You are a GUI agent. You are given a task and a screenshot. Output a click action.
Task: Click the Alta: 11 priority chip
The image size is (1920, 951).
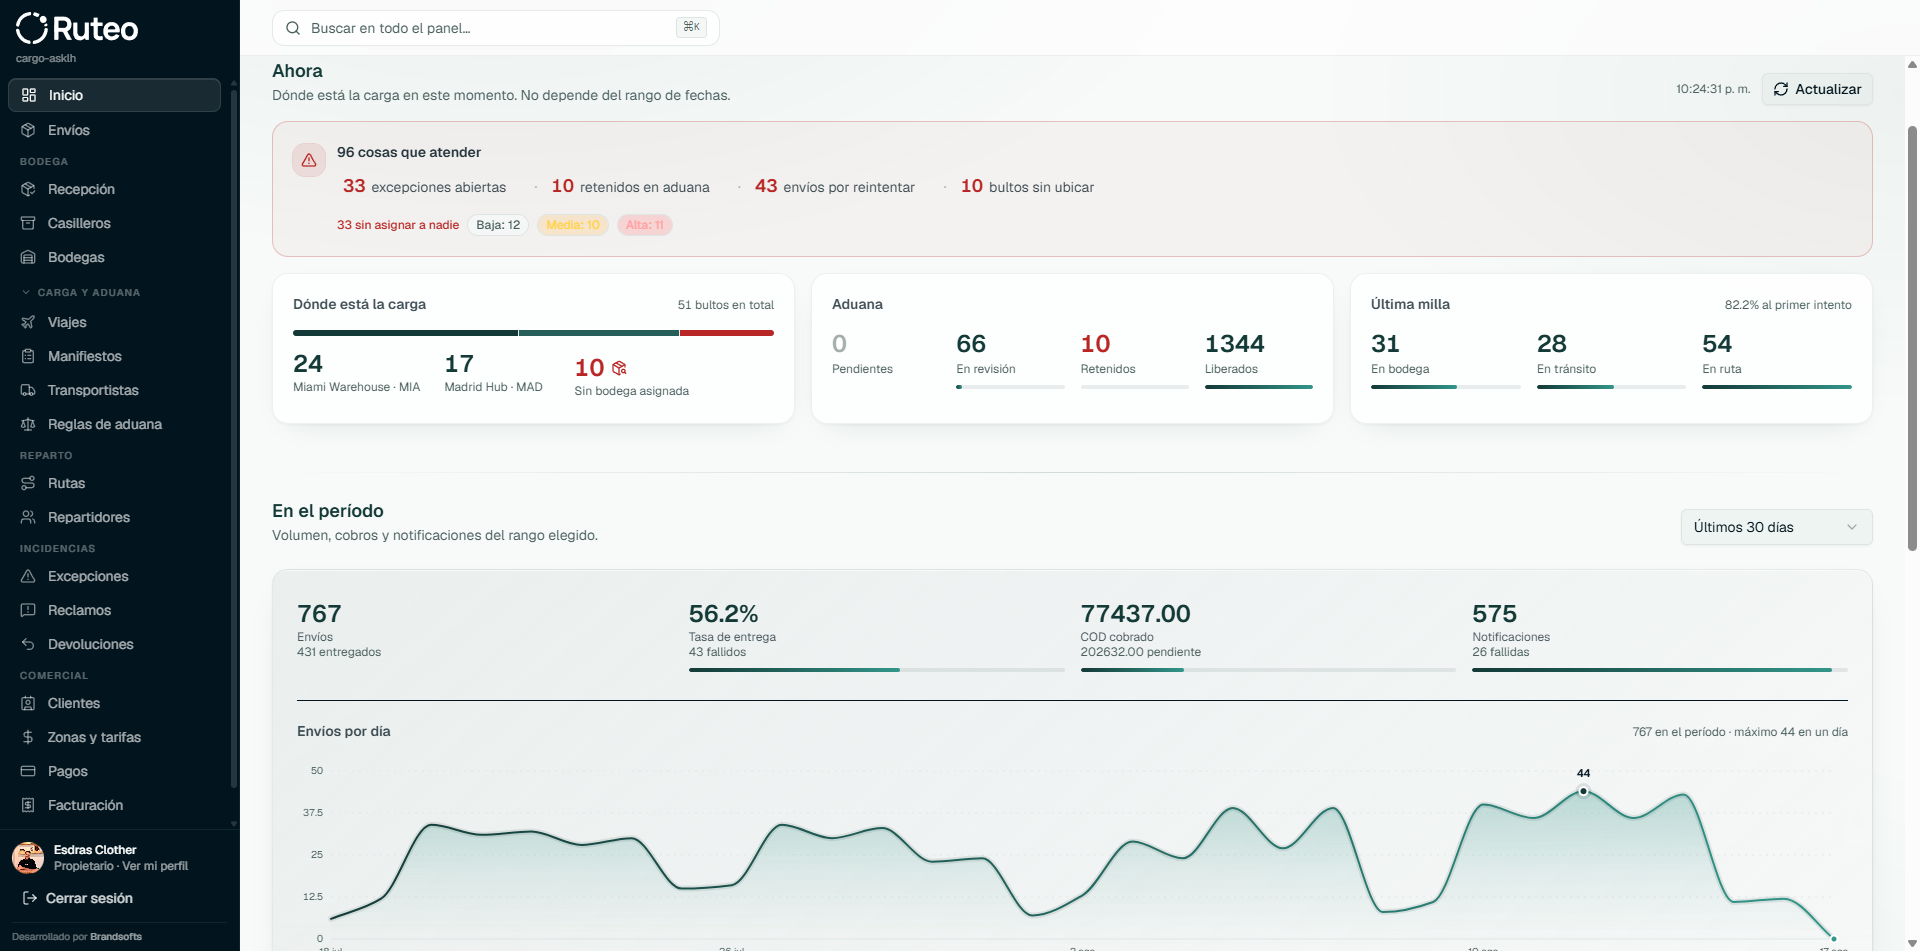(645, 225)
